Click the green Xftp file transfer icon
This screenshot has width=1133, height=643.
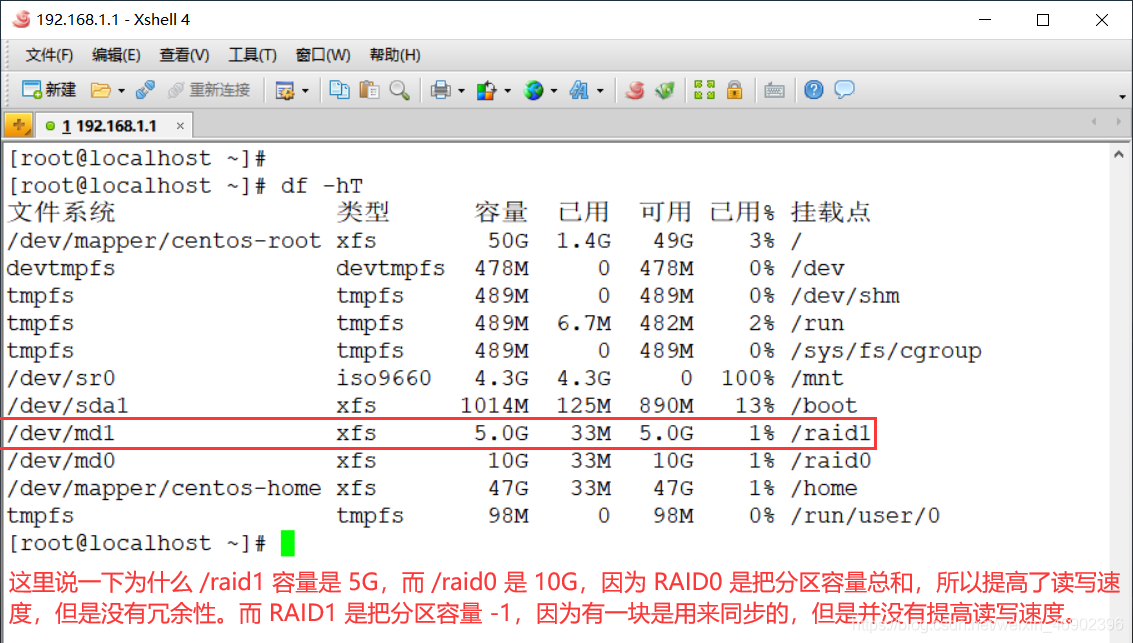(x=664, y=90)
